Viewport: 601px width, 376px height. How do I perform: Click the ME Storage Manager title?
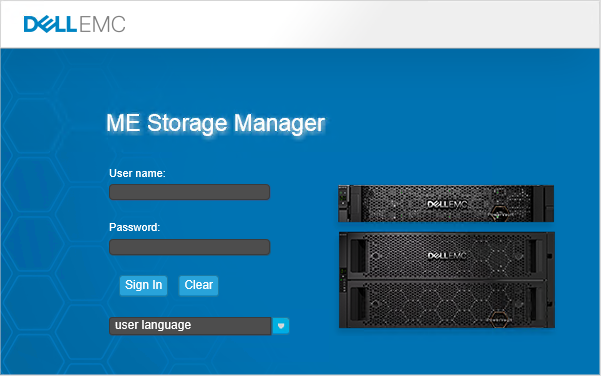click(x=215, y=123)
